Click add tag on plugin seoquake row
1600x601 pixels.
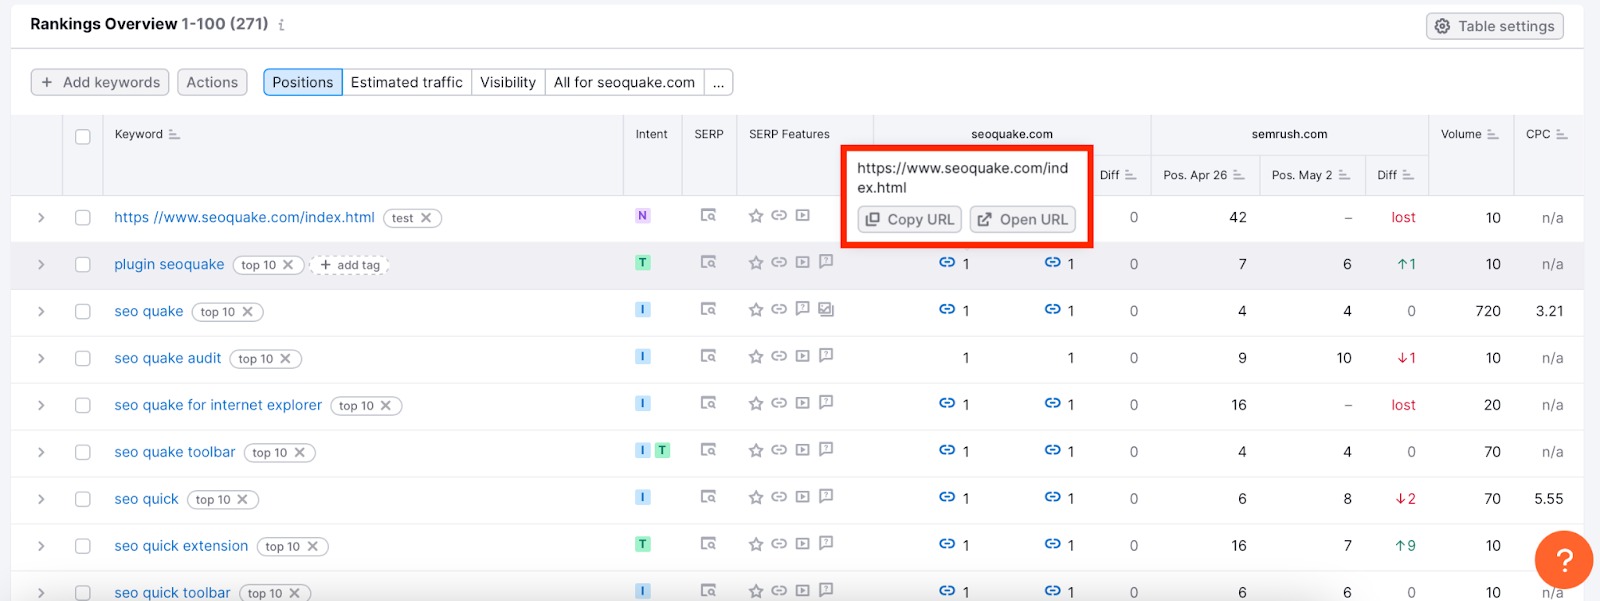tap(350, 265)
